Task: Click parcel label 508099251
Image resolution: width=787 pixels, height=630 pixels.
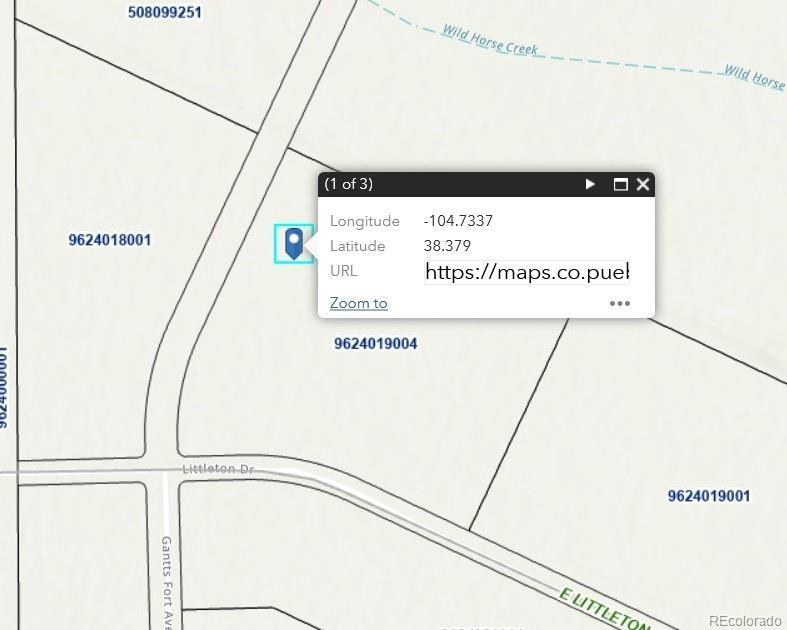Action: tap(165, 12)
